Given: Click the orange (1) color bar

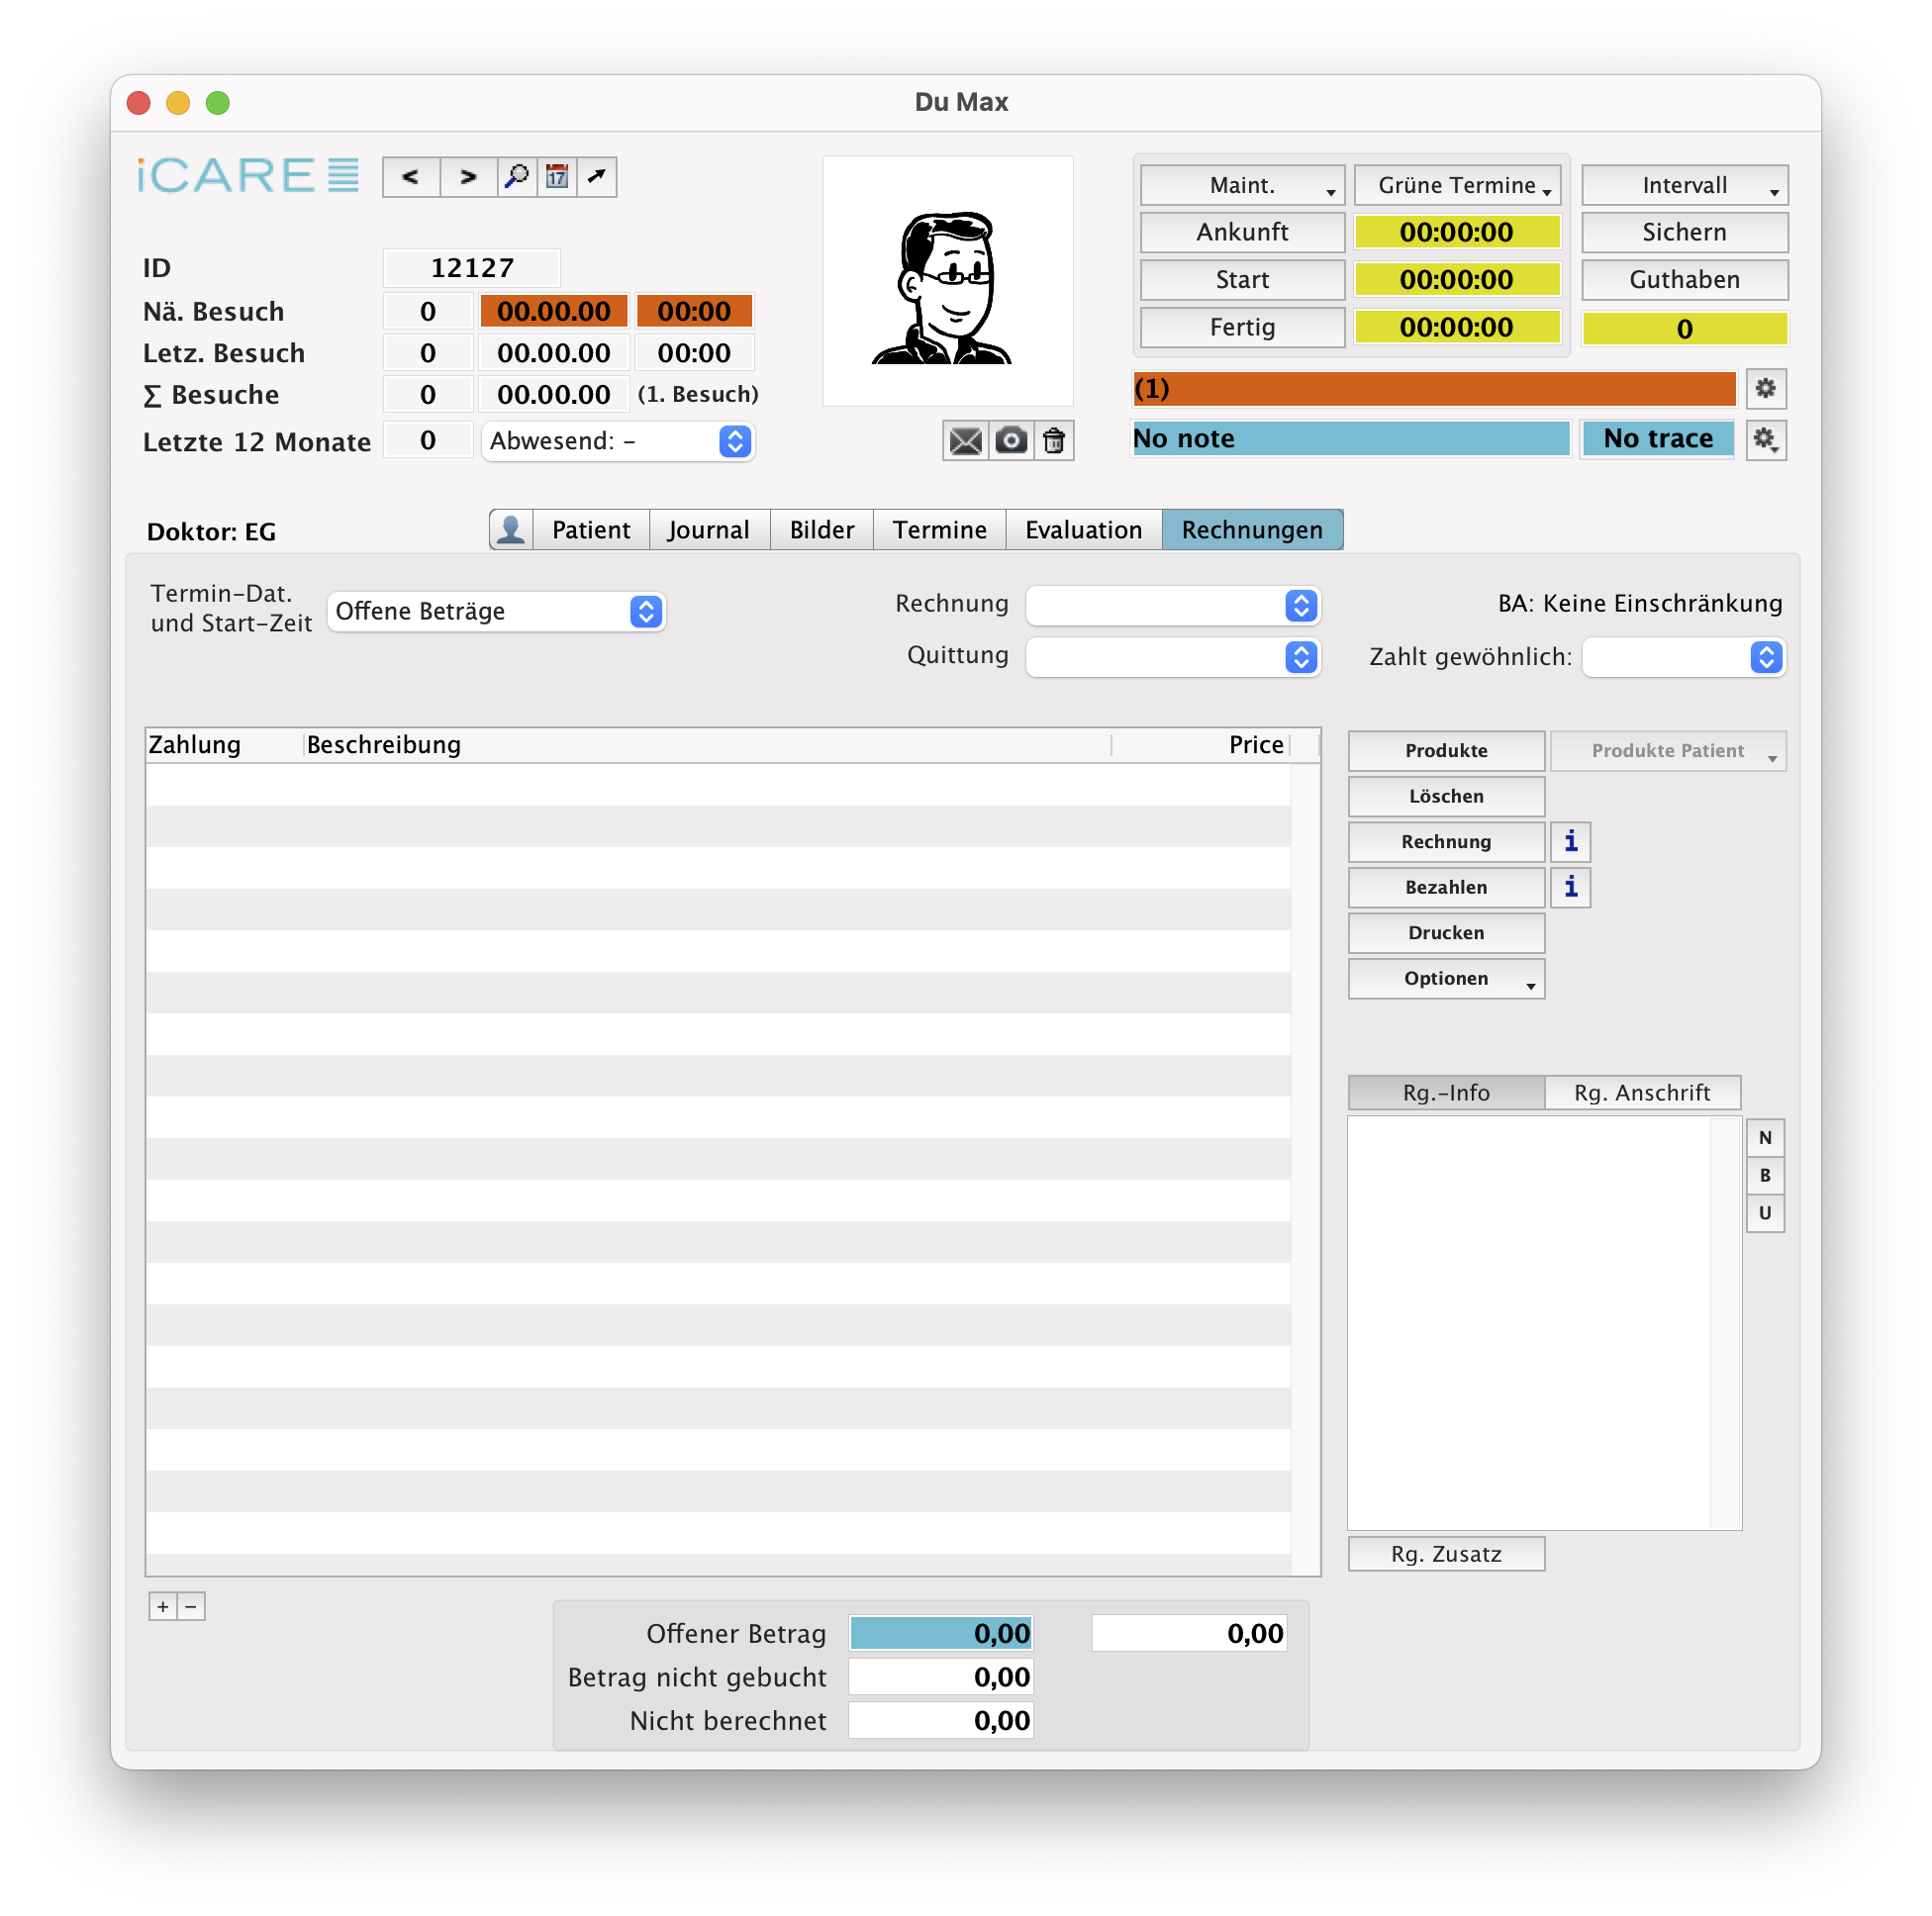Looking at the screenshot, I should [1433, 389].
